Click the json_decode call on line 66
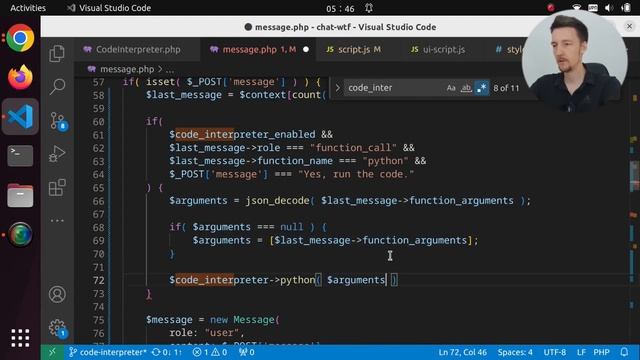The image size is (640, 360). (x=277, y=200)
